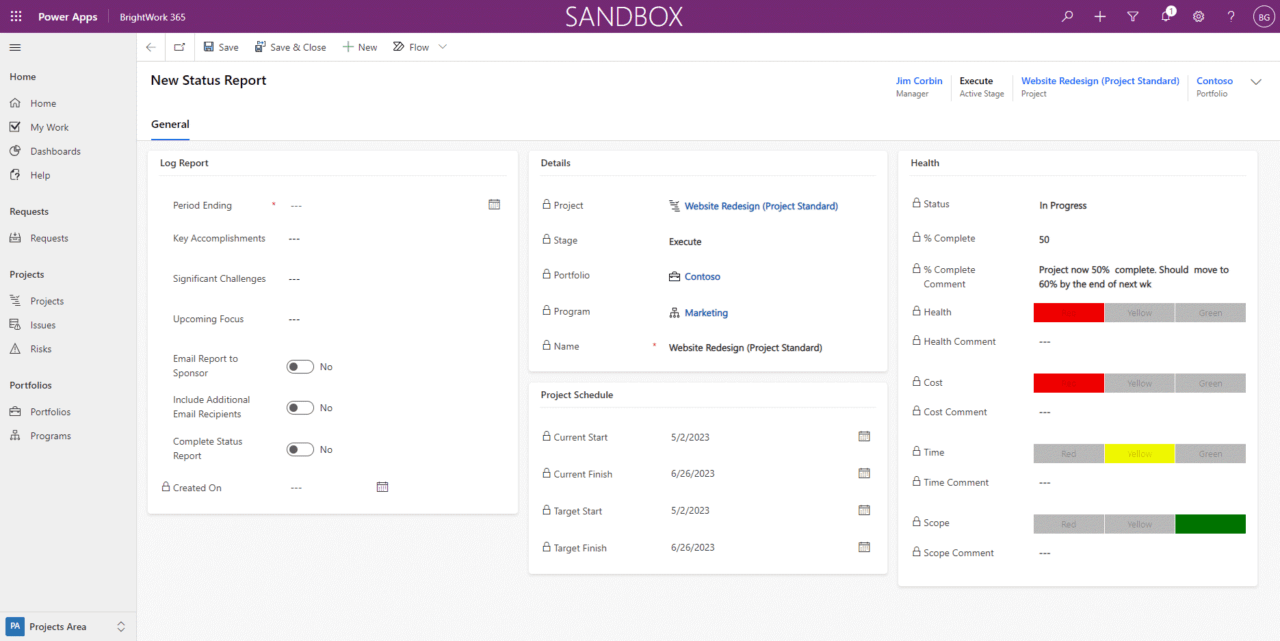Enable the Email Report to Sponsor toggle
Viewport: 1280px width, 641px height.
[x=298, y=366]
